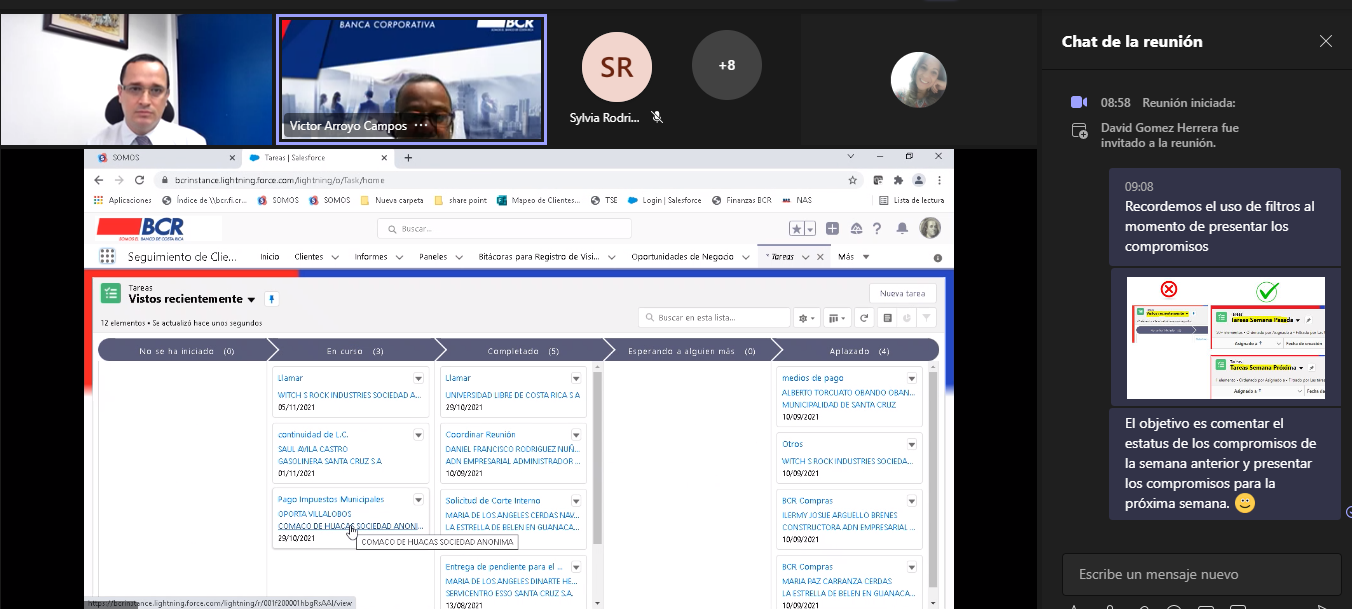Click the Aplazada column scrollbar
1352x609 pixels.
[934, 477]
